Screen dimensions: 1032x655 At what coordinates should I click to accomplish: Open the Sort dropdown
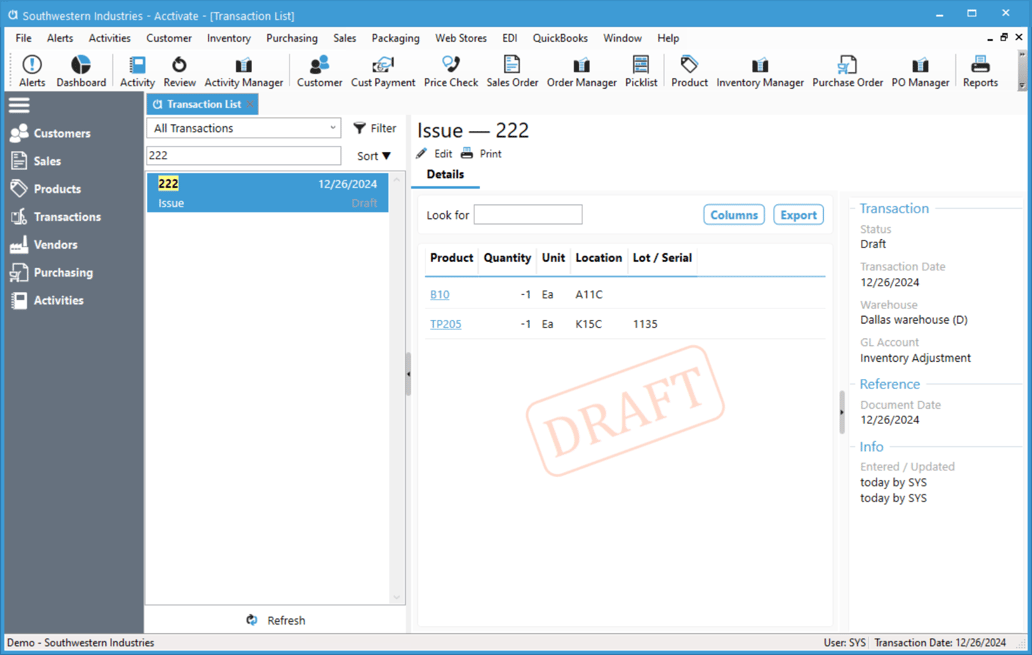coord(374,156)
